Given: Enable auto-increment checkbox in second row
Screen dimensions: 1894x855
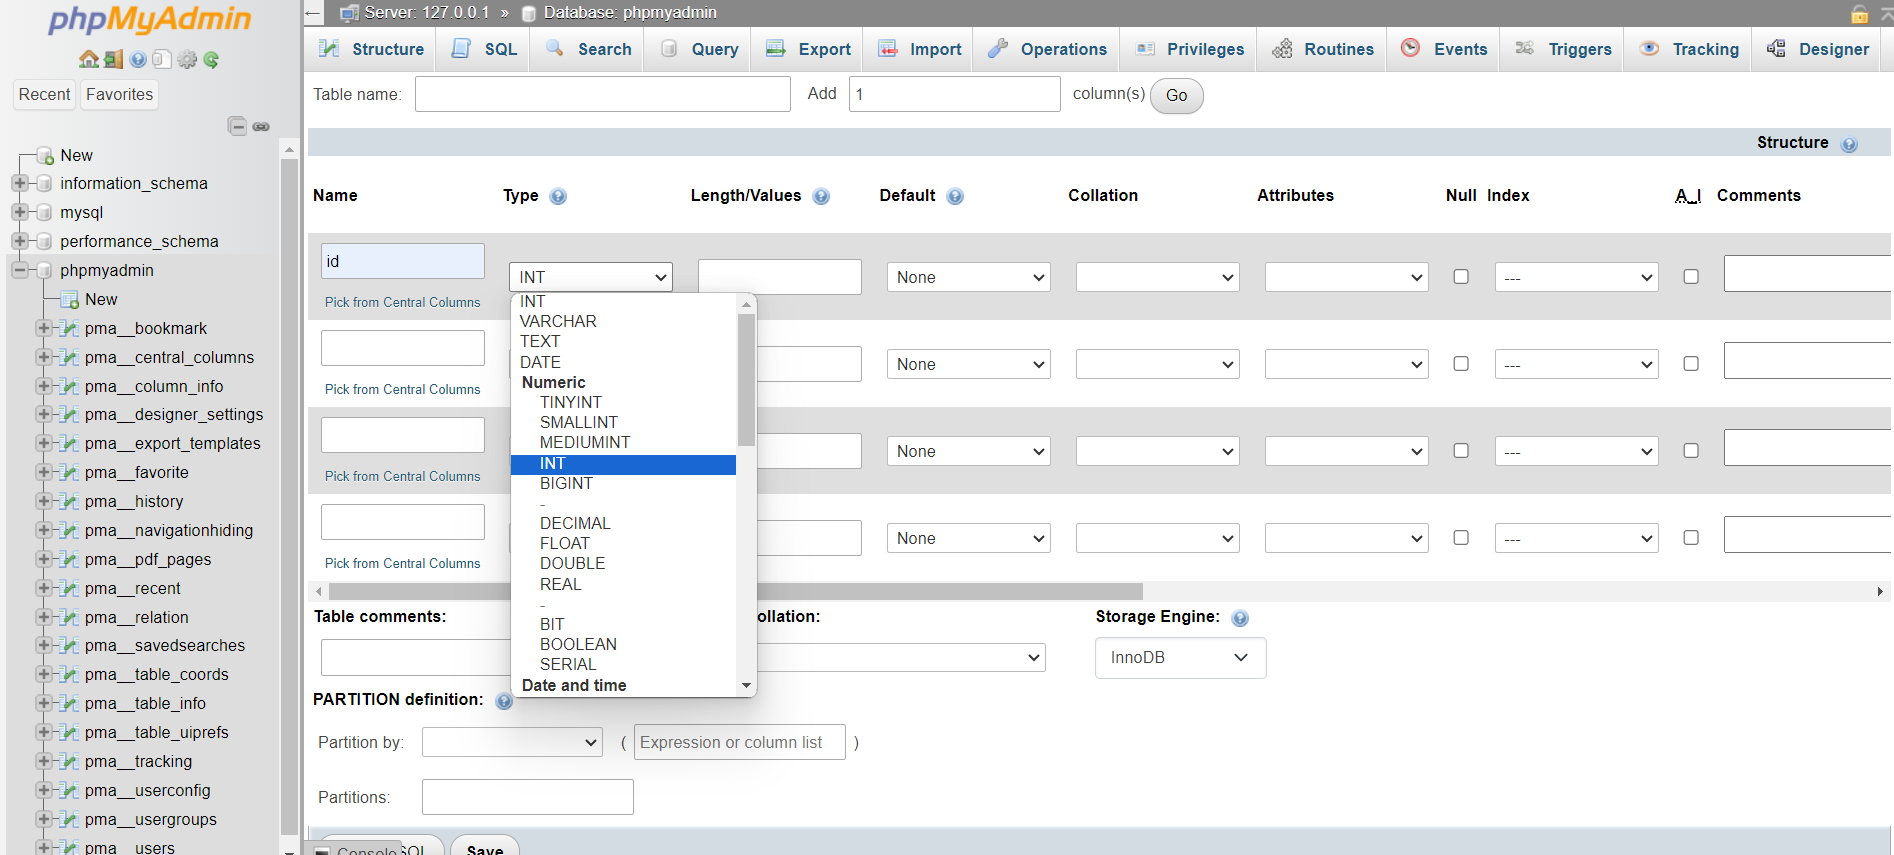Looking at the screenshot, I should tap(1691, 363).
